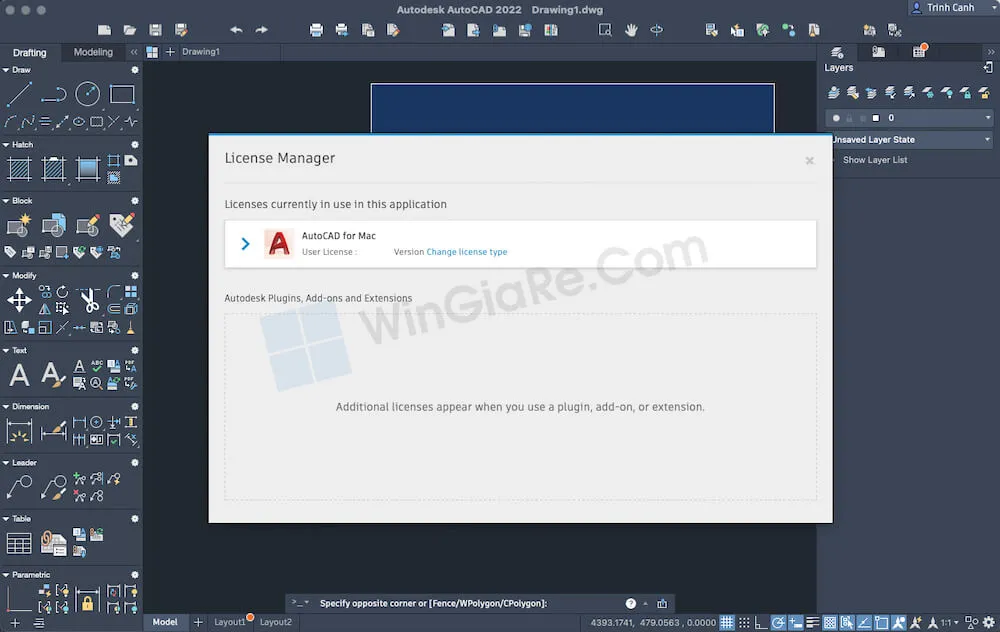
Task: Click Show Layer List in the Layers panel
Action: (876, 159)
